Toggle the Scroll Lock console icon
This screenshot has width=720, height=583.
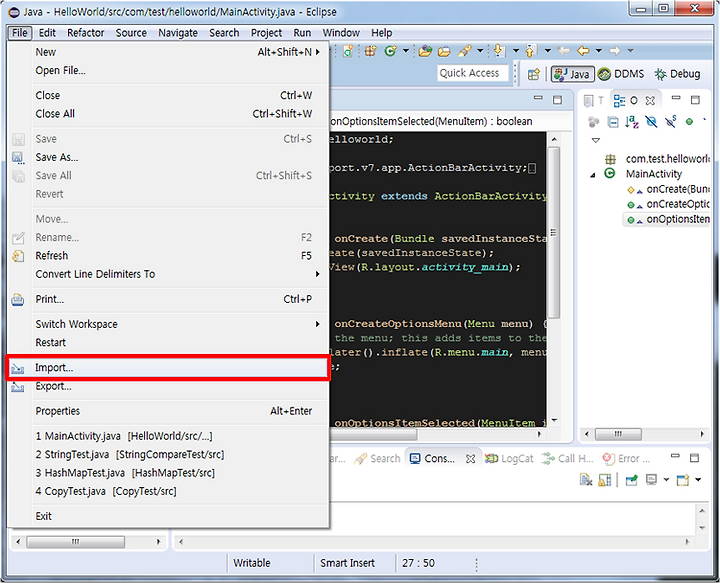[605, 480]
